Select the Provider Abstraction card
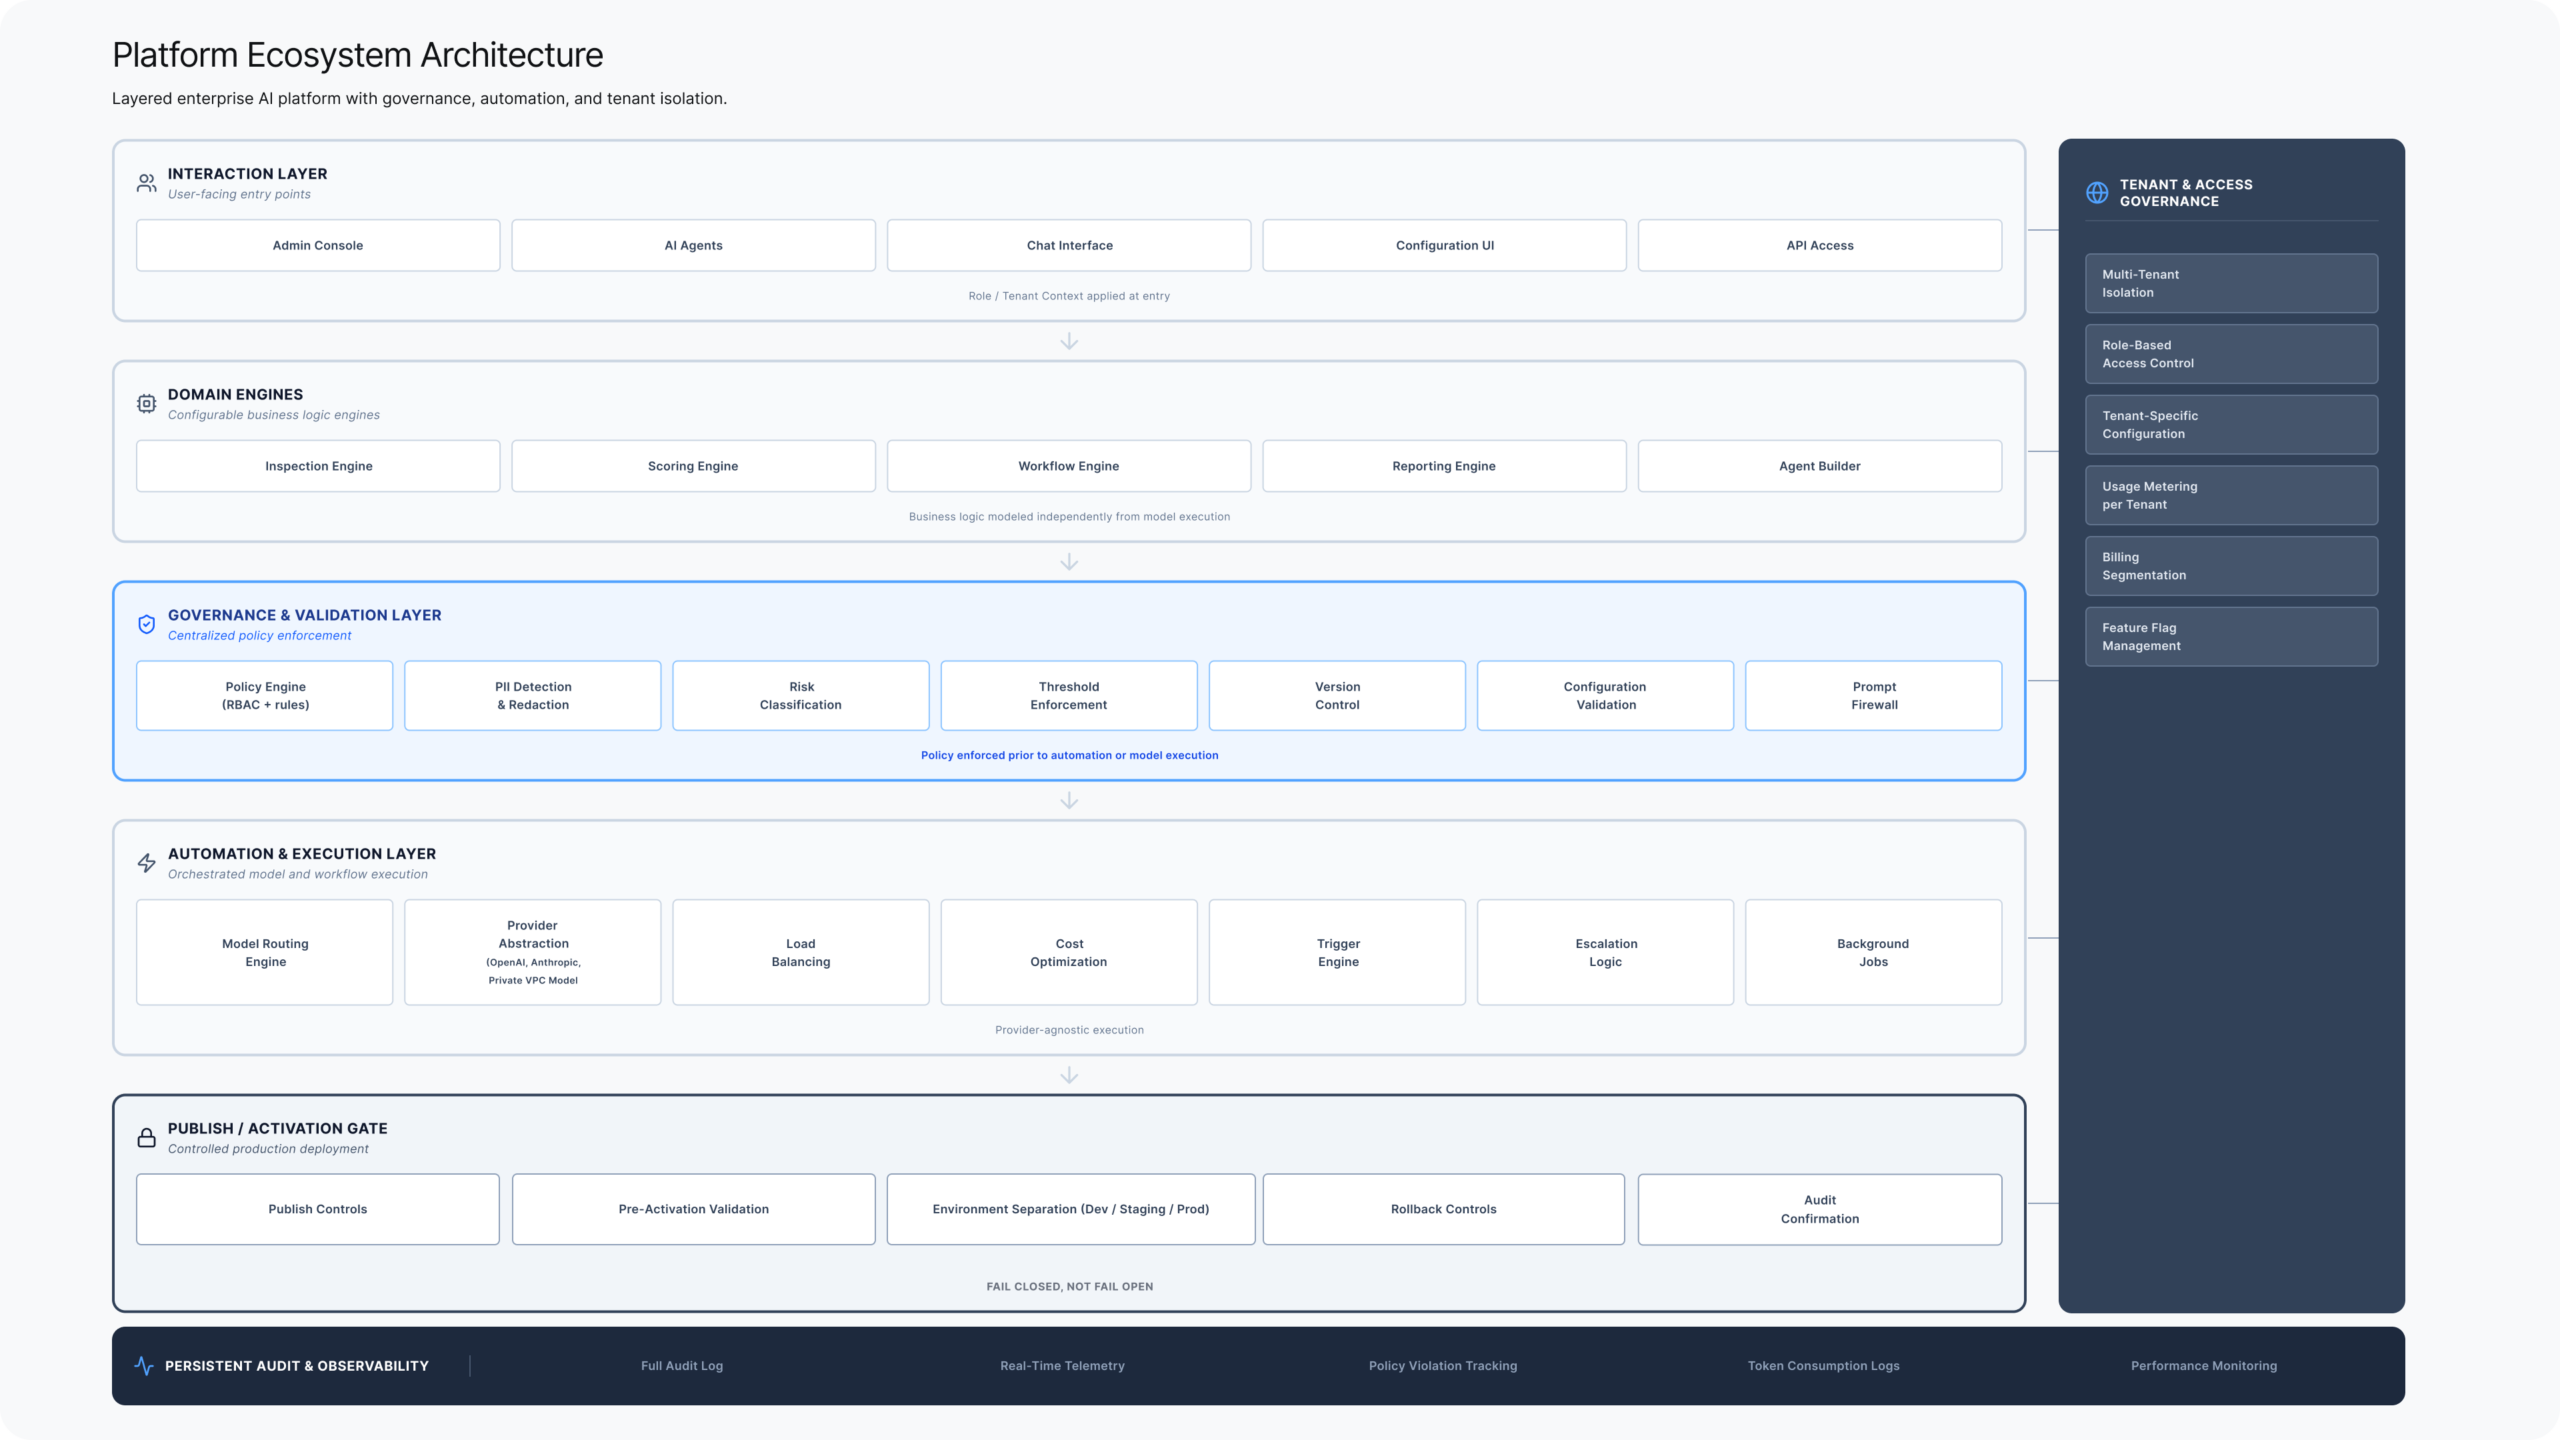 533,952
